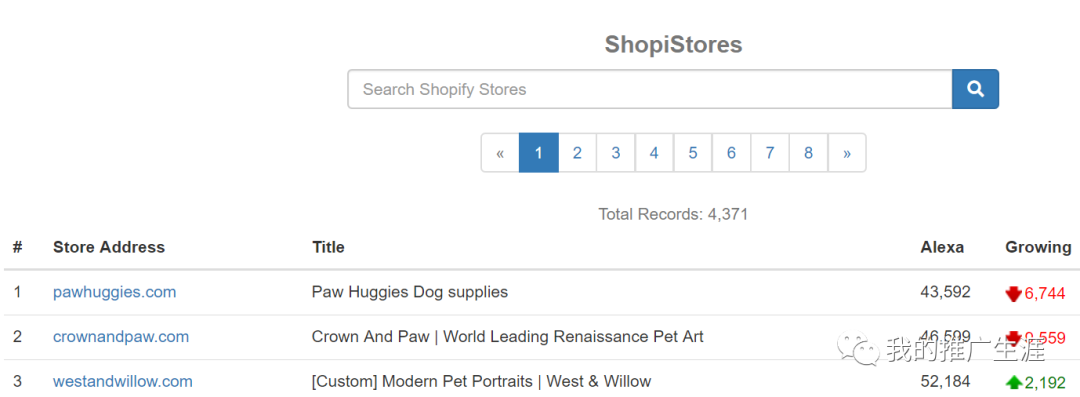Jump to page 4 of results
Screen dimensions: 1080x397
[x=654, y=153]
